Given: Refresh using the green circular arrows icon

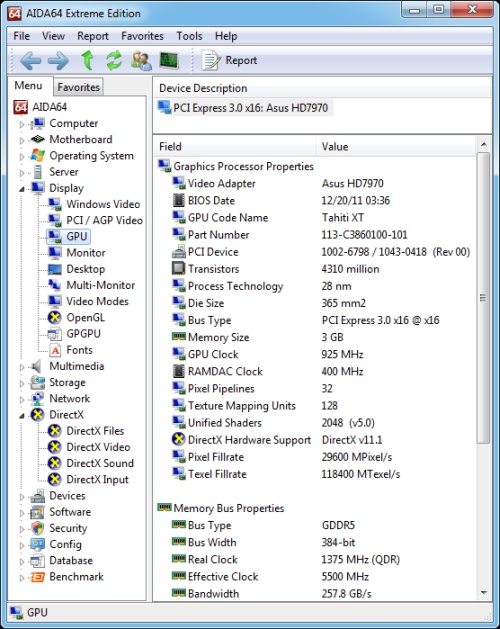Looking at the screenshot, I should [114, 60].
